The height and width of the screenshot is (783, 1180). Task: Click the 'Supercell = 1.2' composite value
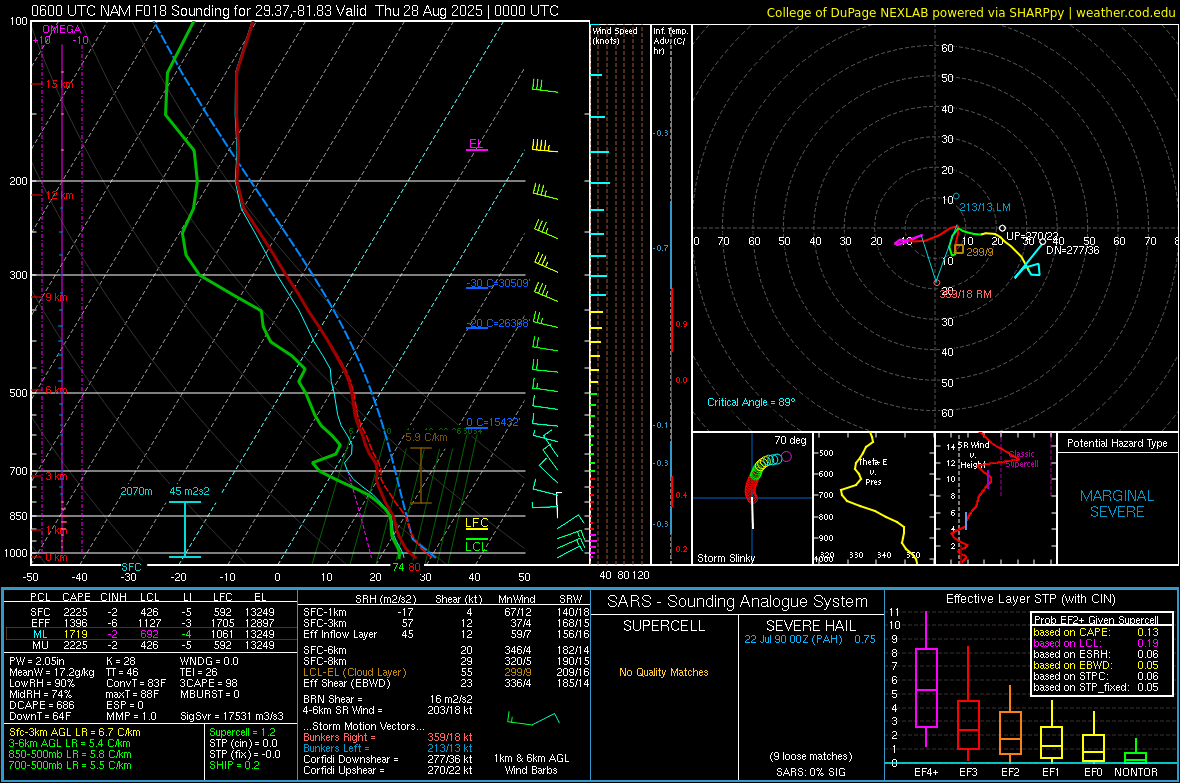(242, 732)
